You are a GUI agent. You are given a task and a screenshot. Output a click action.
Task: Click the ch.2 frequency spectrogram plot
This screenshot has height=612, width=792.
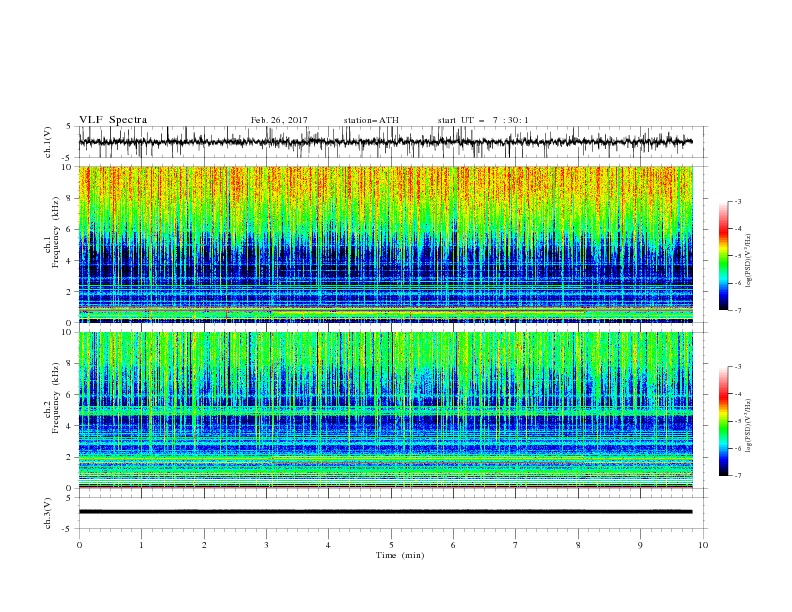386,410
